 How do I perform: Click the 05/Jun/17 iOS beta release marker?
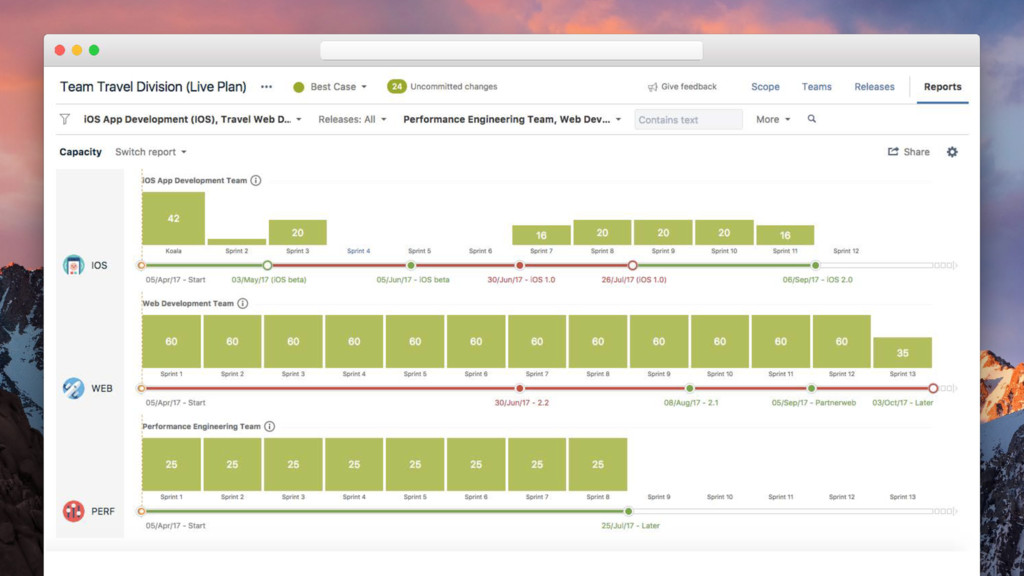(x=411, y=265)
